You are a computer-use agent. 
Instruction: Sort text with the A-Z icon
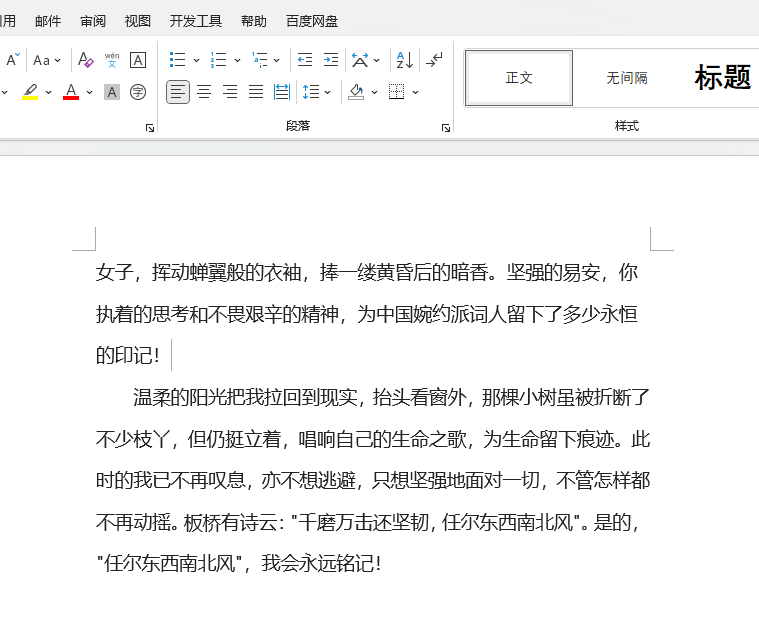point(405,60)
